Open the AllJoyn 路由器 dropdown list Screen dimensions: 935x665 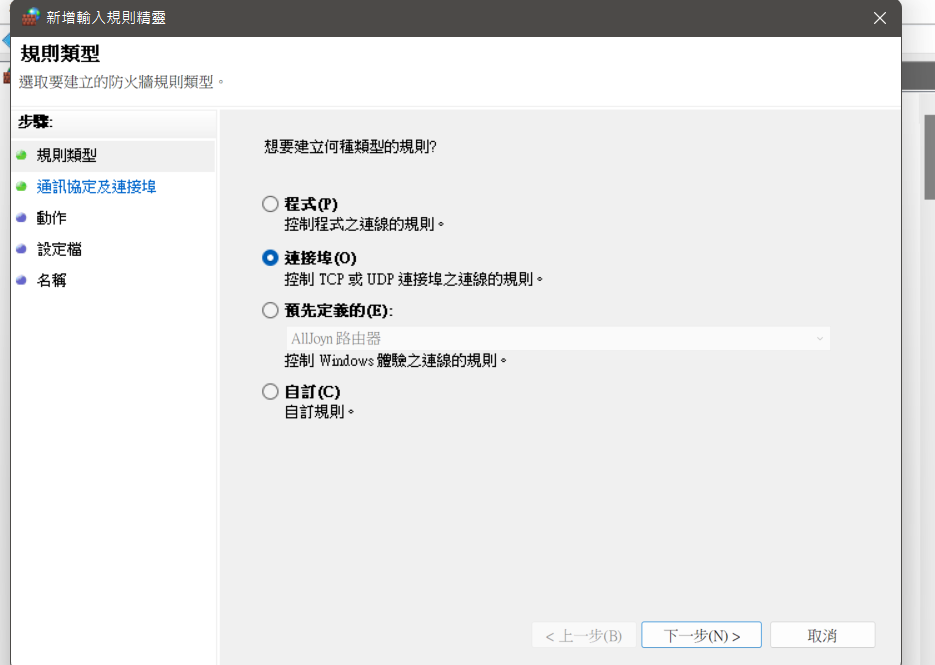pyautogui.click(x=558, y=338)
